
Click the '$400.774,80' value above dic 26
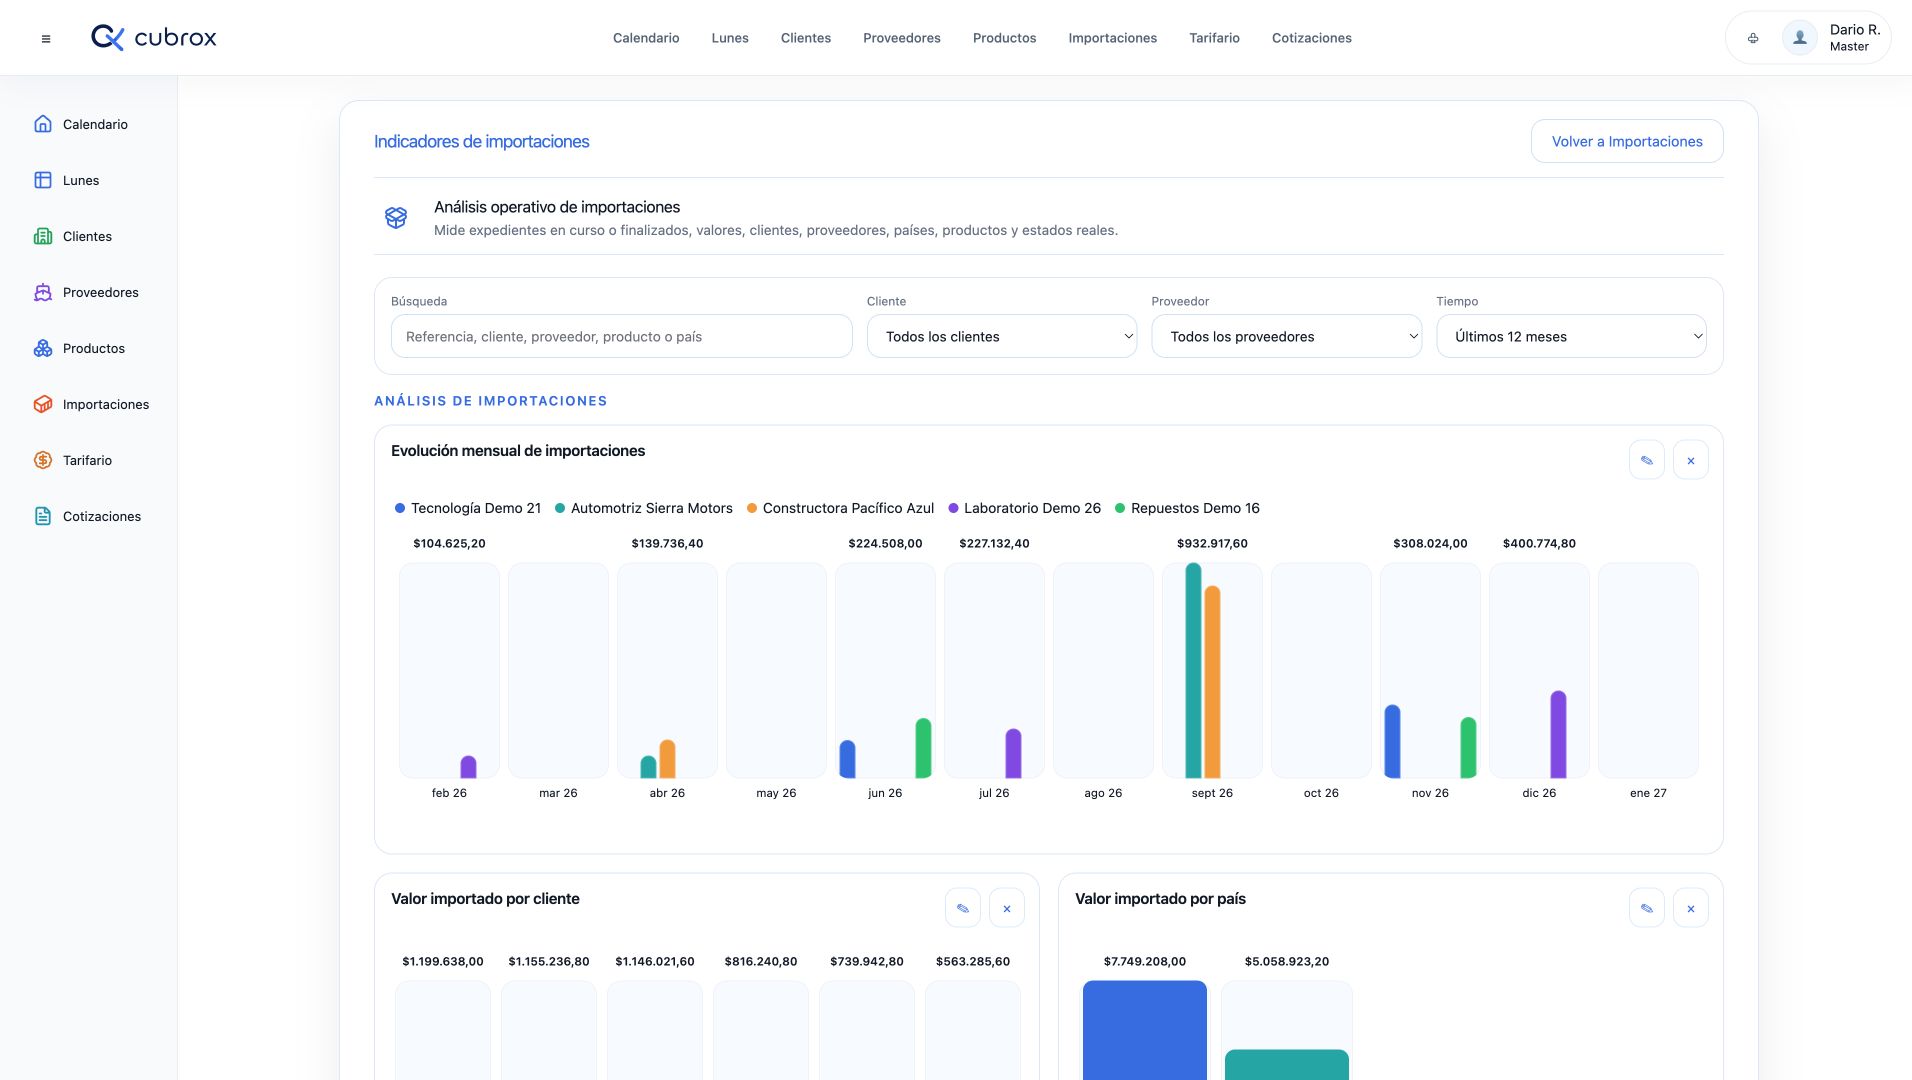click(x=1539, y=544)
